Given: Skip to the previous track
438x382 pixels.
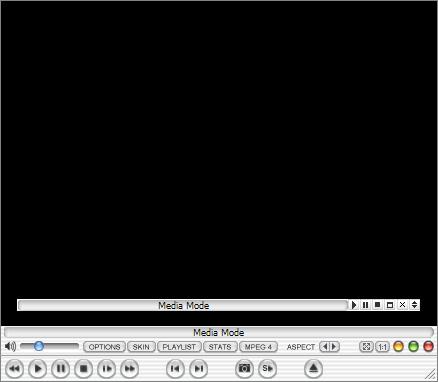Looking at the screenshot, I should point(175,369).
